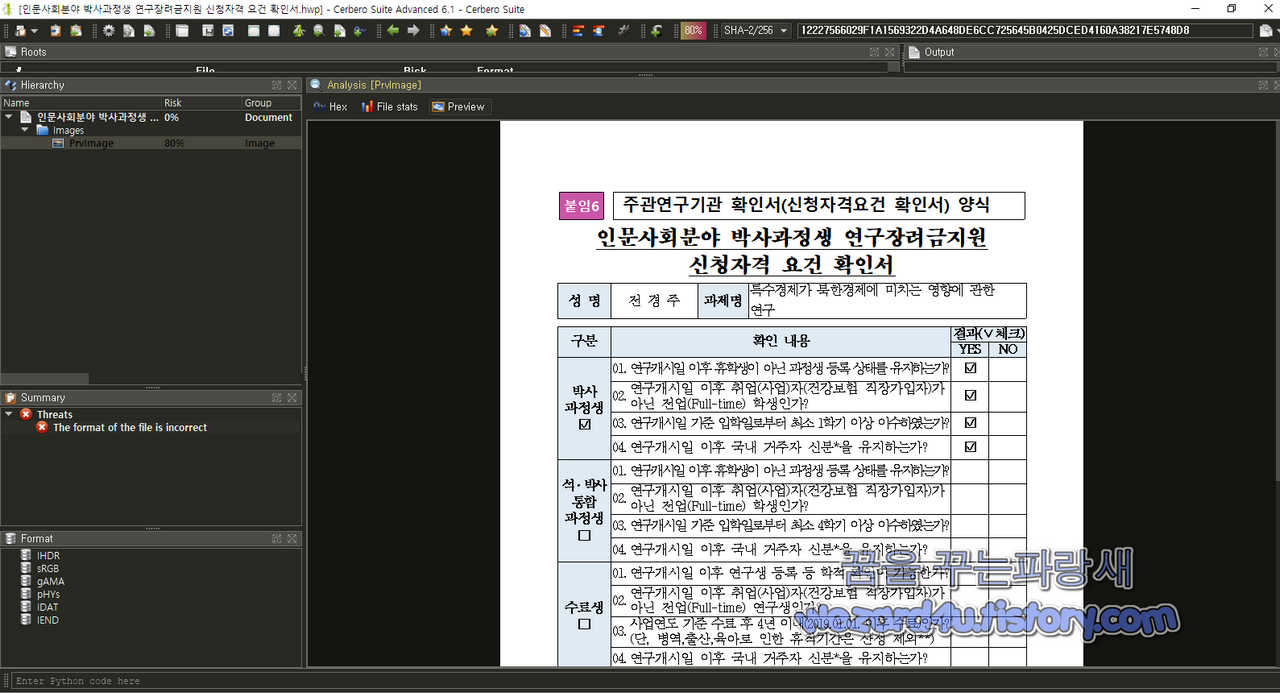Screen dimensions: 1280x693
Task: Switch to the Hex tab
Action: coord(330,106)
